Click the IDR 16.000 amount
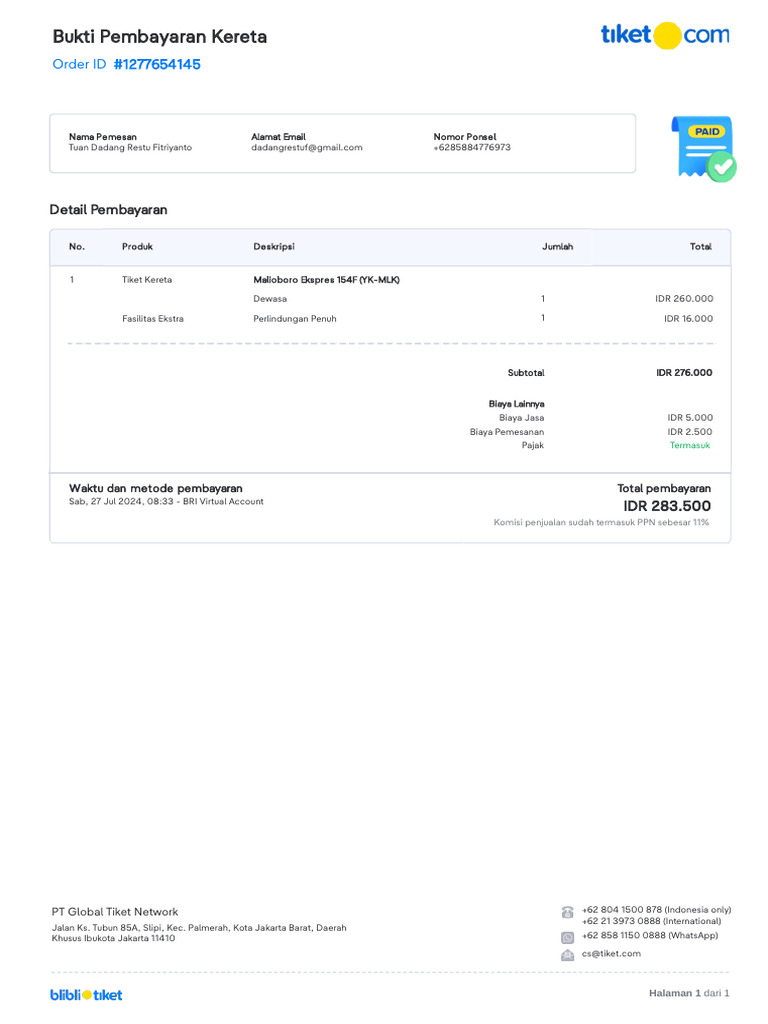768x1024 pixels. coord(688,319)
